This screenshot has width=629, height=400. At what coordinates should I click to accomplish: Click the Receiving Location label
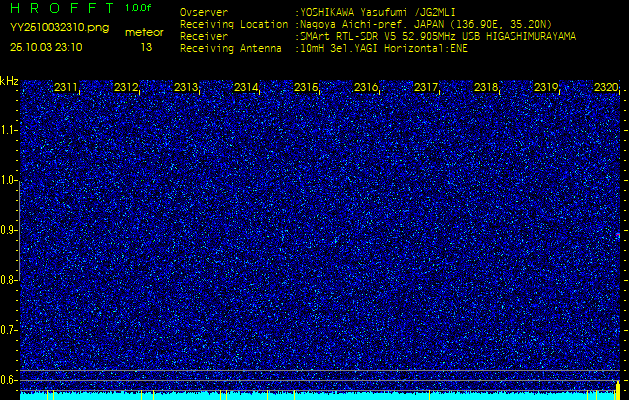234,24
